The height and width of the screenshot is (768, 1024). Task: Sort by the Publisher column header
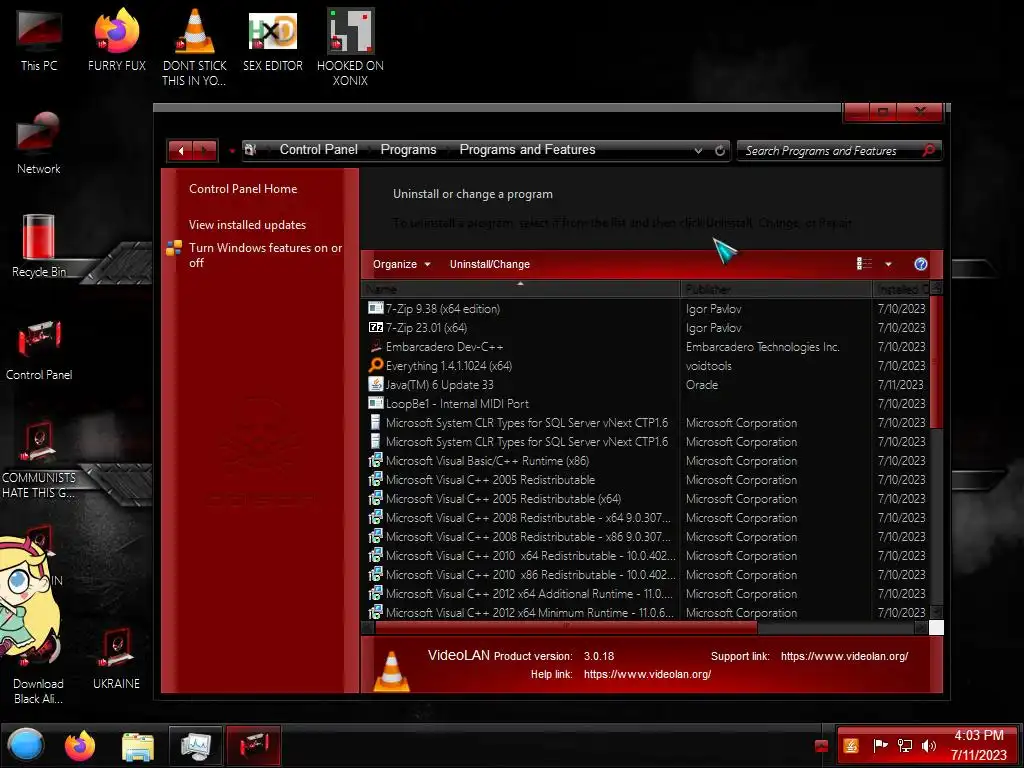776,289
